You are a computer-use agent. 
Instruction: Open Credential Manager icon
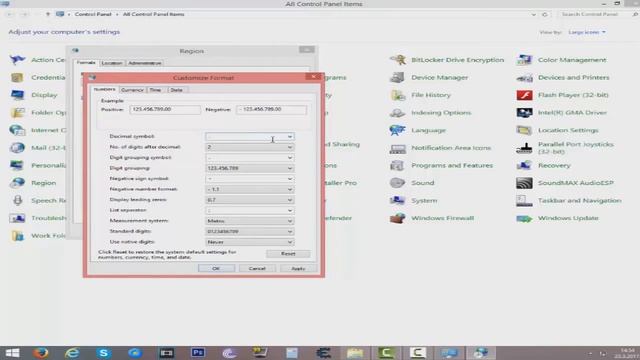coord(17,78)
